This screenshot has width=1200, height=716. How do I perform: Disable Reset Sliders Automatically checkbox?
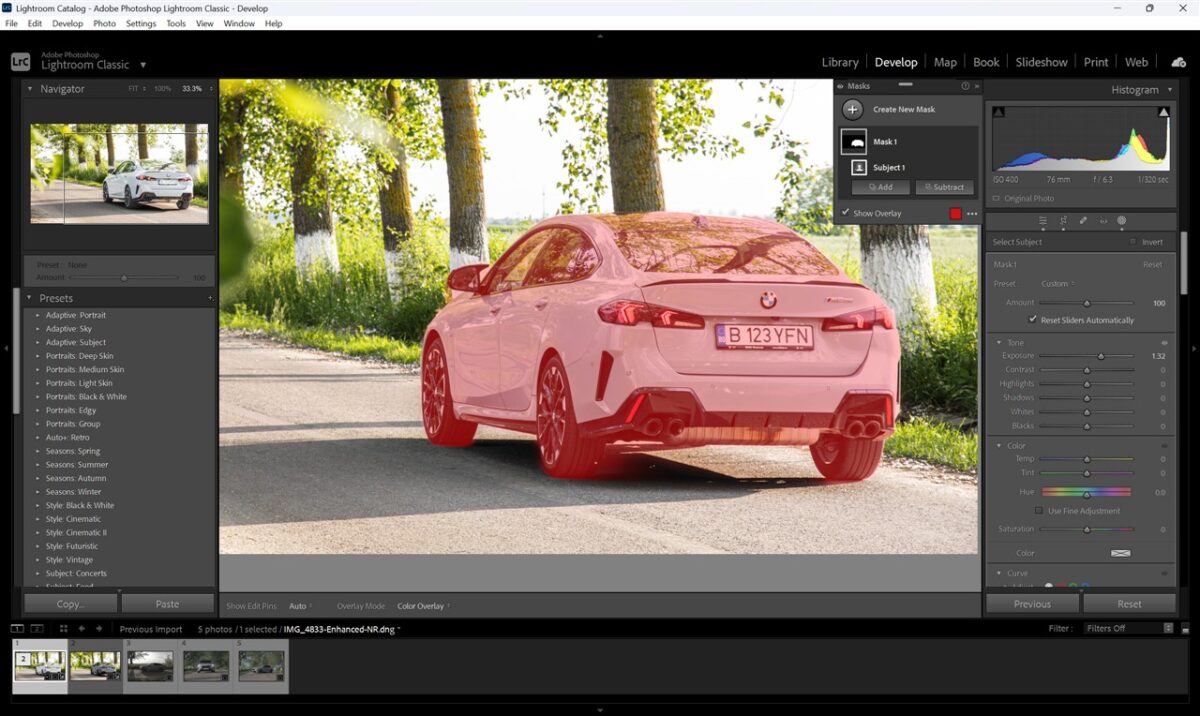click(x=1032, y=320)
